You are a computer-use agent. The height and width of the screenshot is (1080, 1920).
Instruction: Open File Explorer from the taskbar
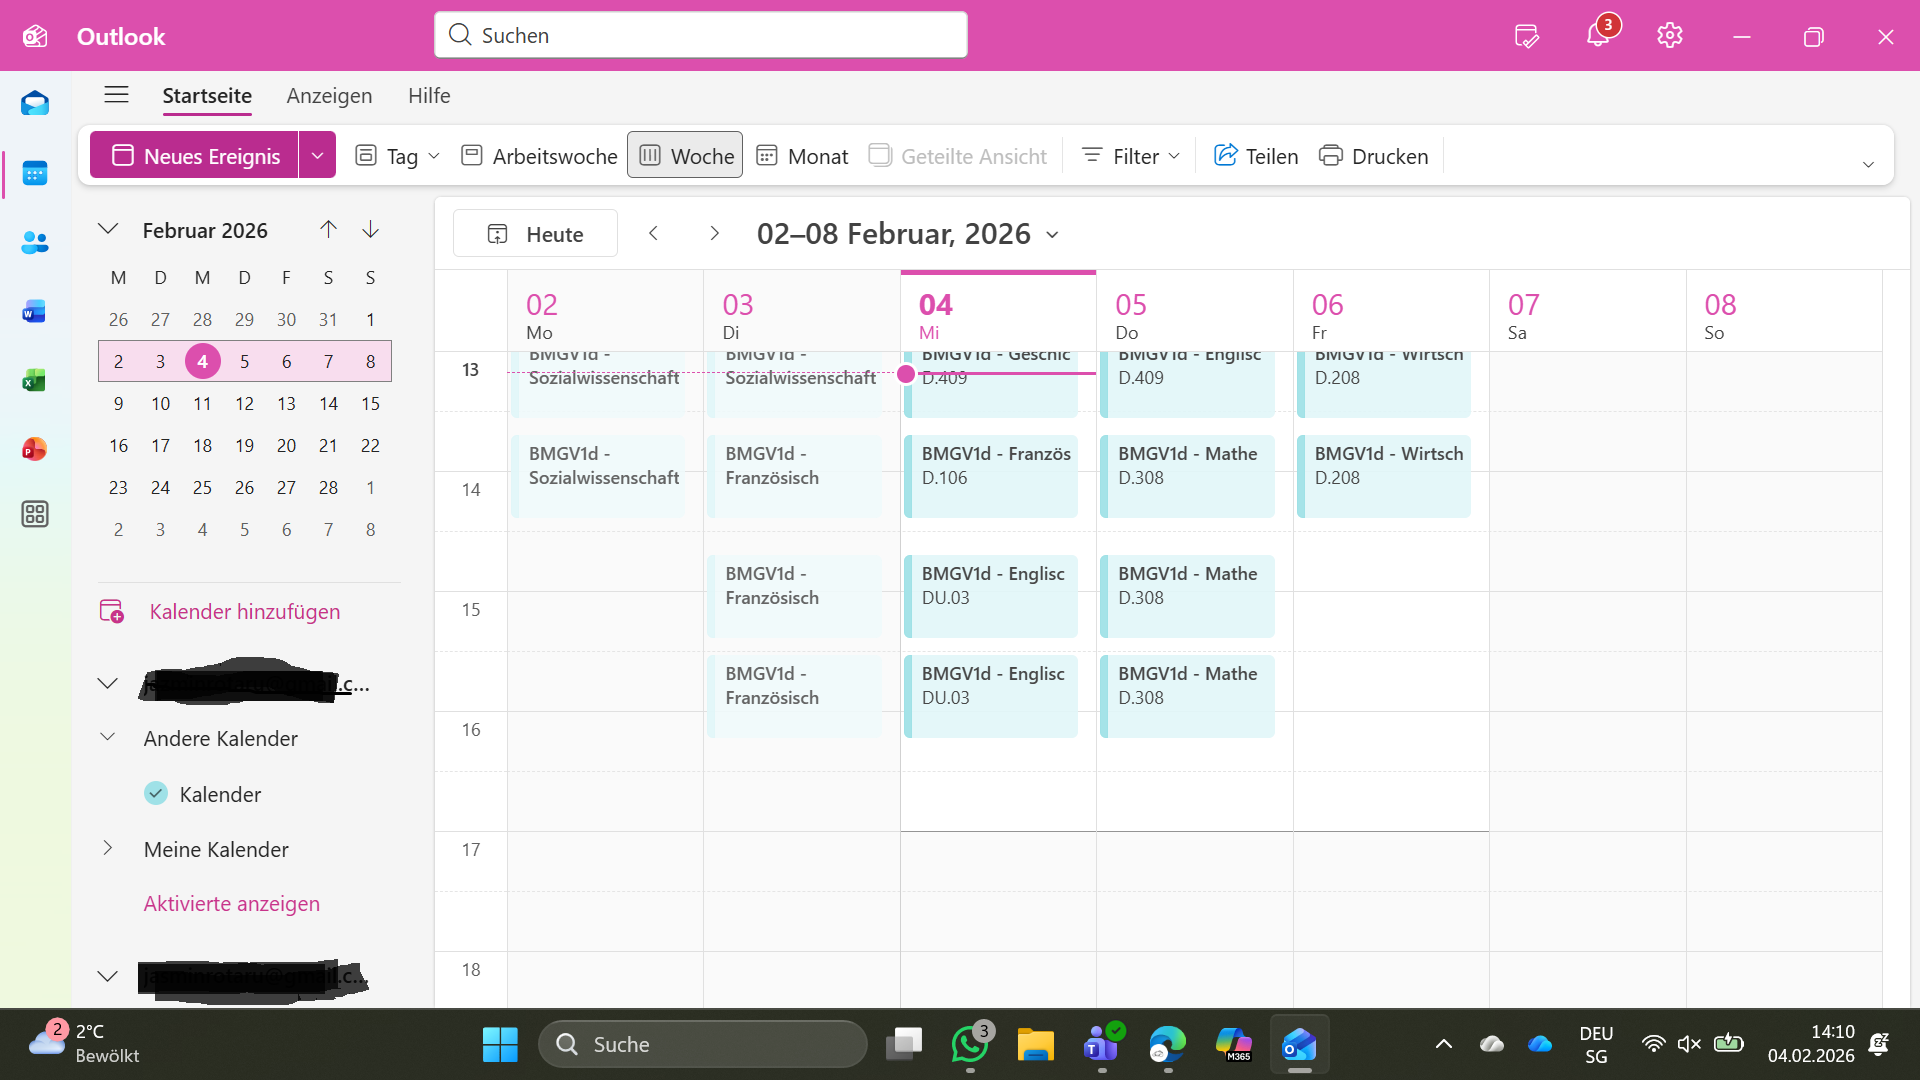(x=1036, y=1044)
